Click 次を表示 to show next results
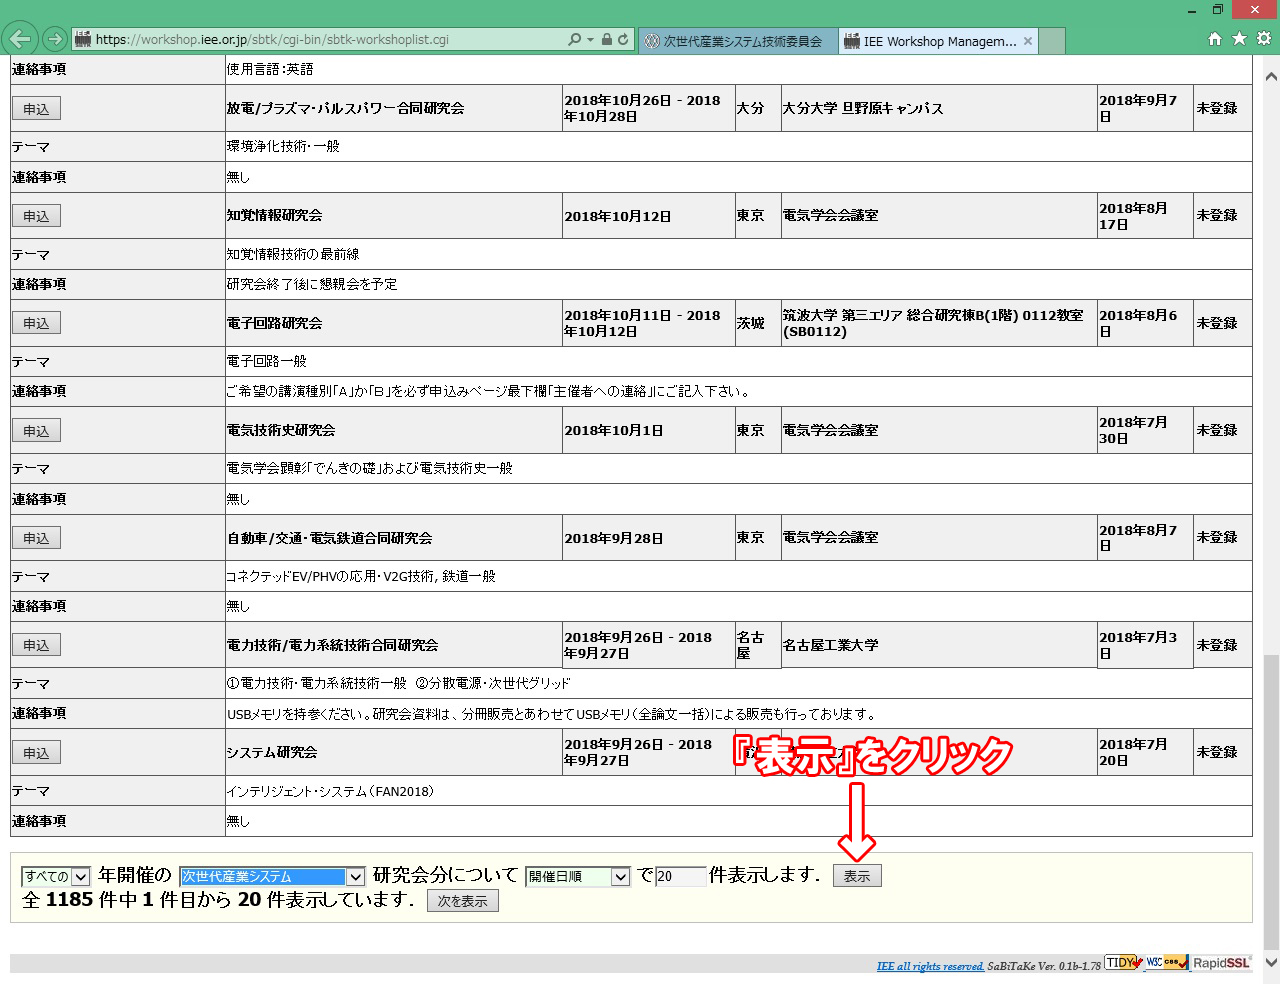The height and width of the screenshot is (984, 1280). (x=462, y=901)
